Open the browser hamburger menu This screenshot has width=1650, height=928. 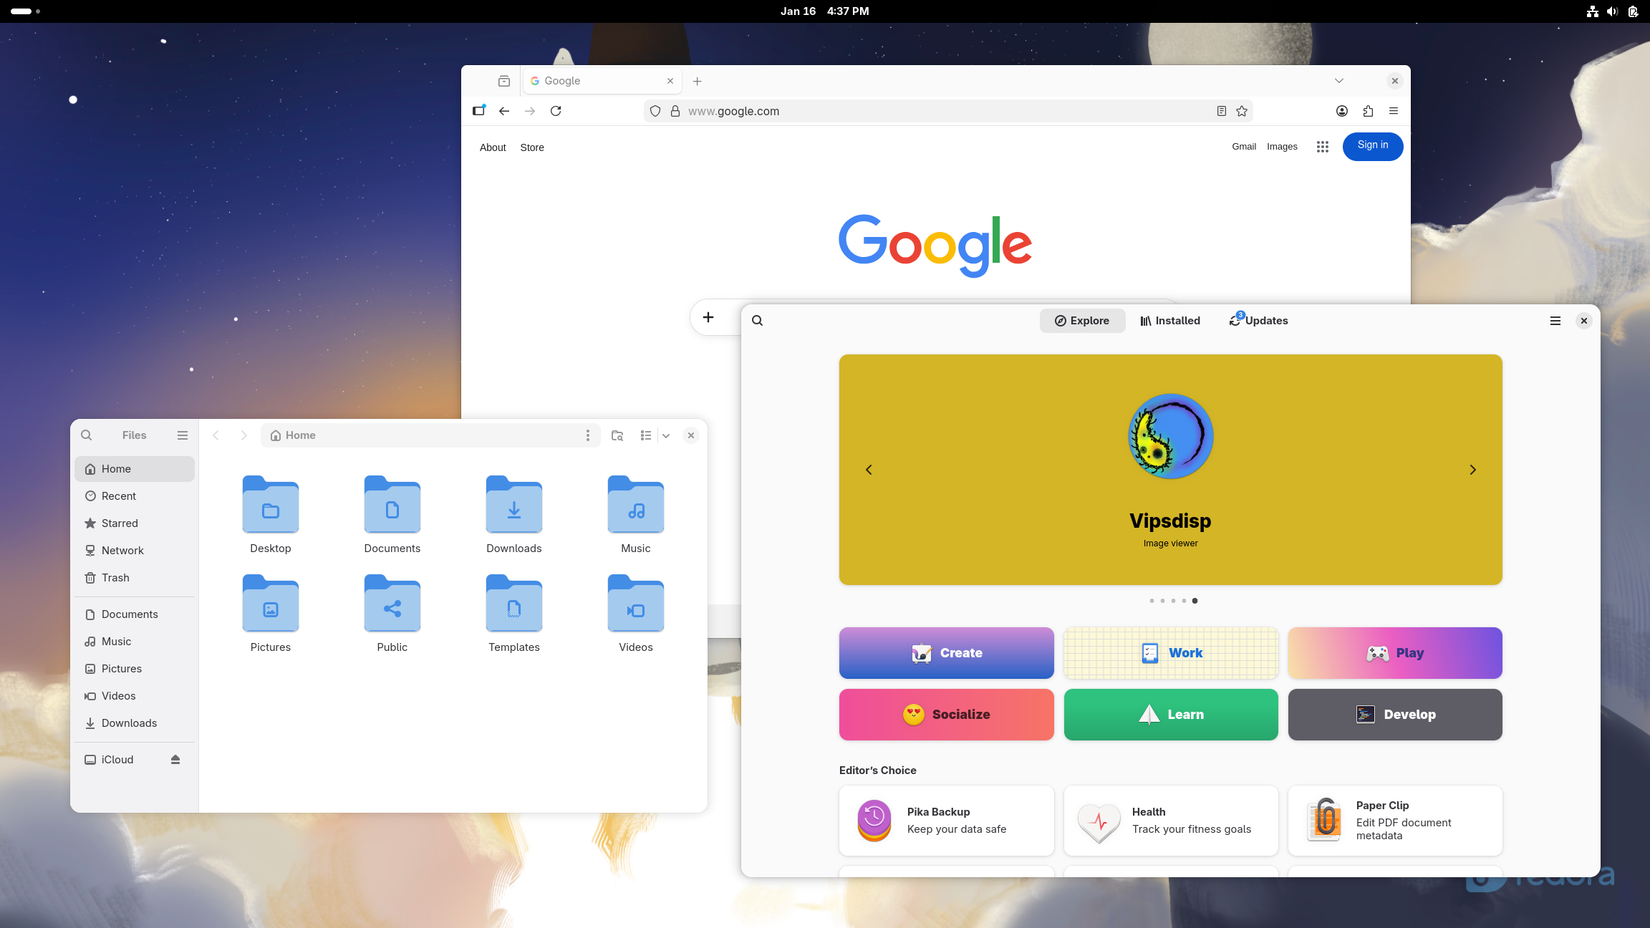point(1393,111)
